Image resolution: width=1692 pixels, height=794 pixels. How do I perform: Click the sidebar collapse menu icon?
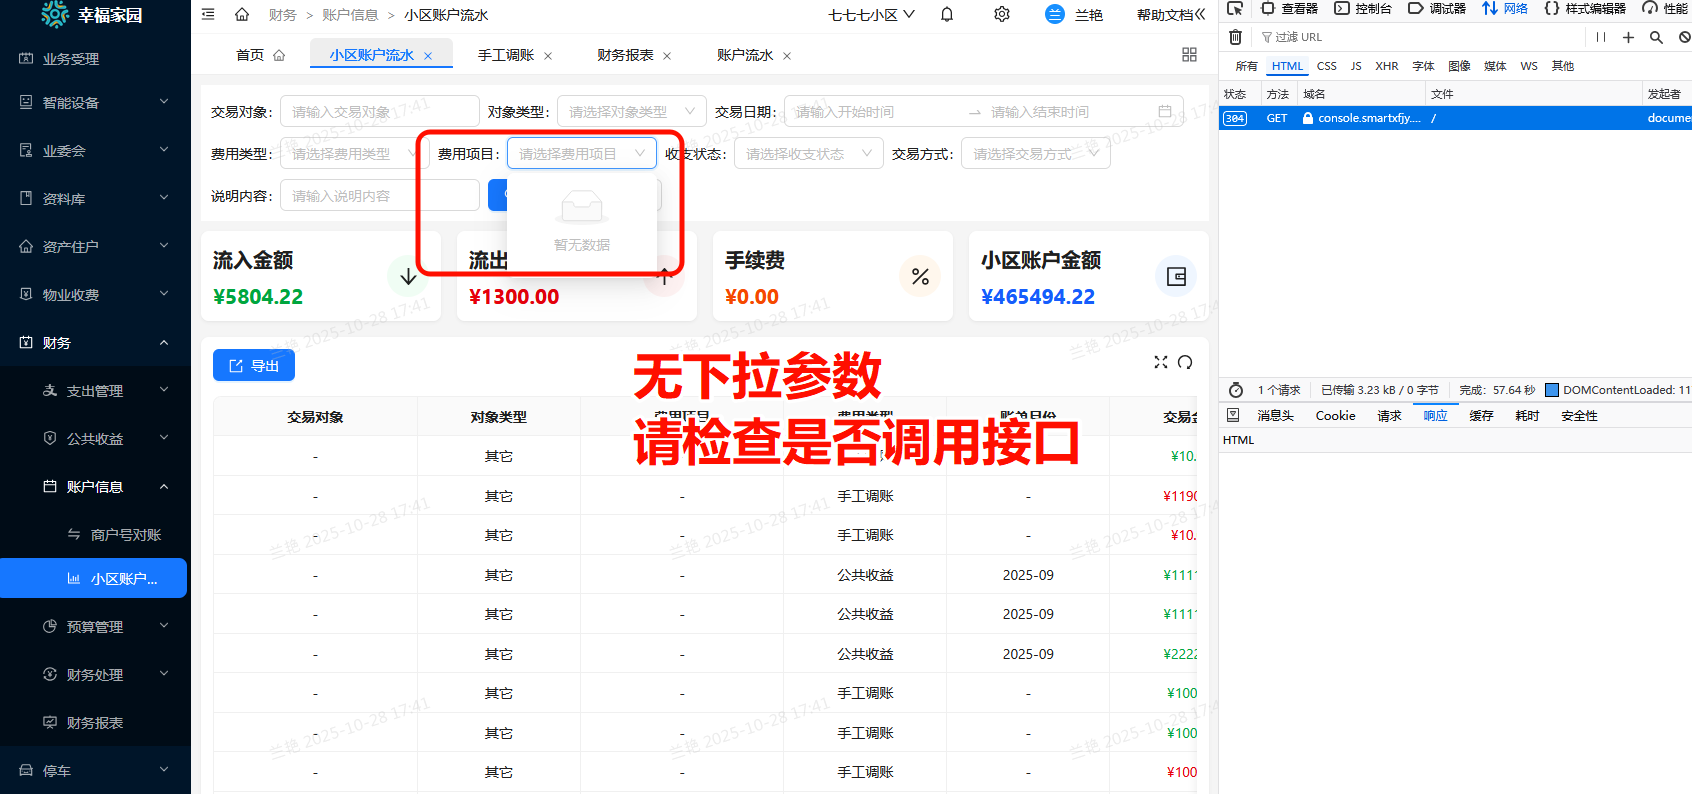click(x=208, y=14)
